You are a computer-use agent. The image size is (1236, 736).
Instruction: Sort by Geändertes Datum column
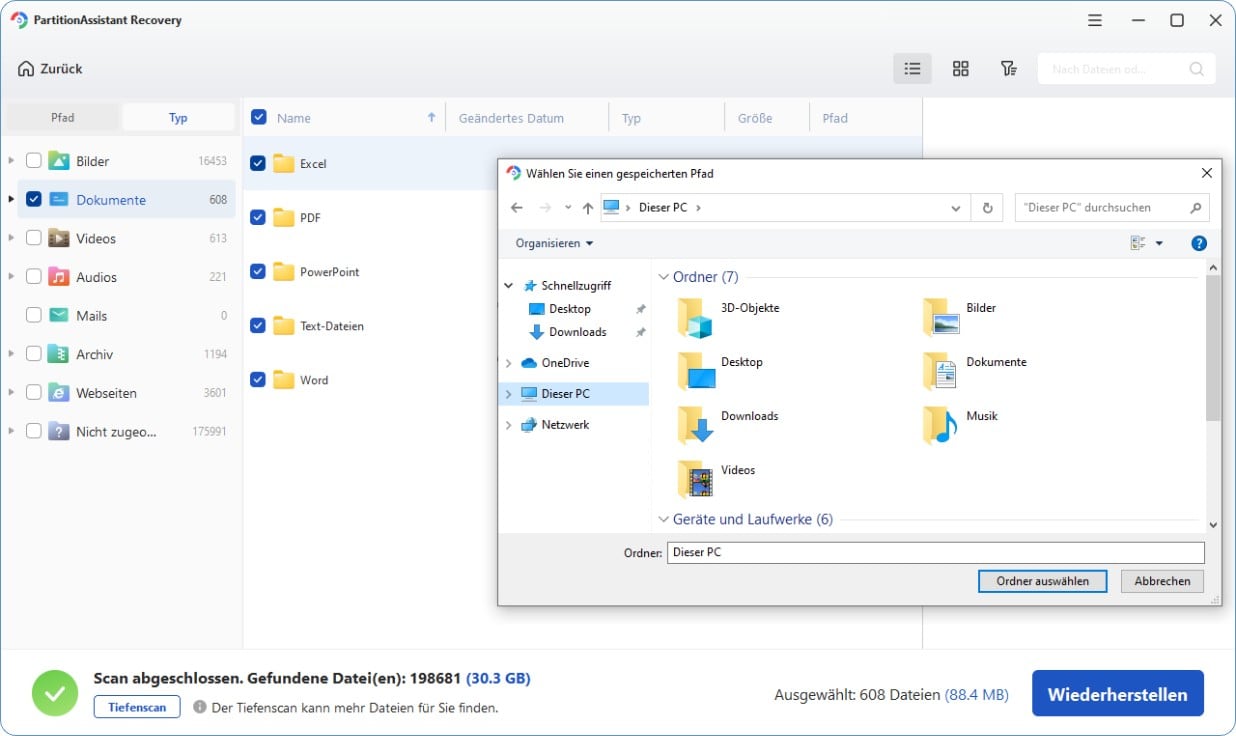coord(511,118)
